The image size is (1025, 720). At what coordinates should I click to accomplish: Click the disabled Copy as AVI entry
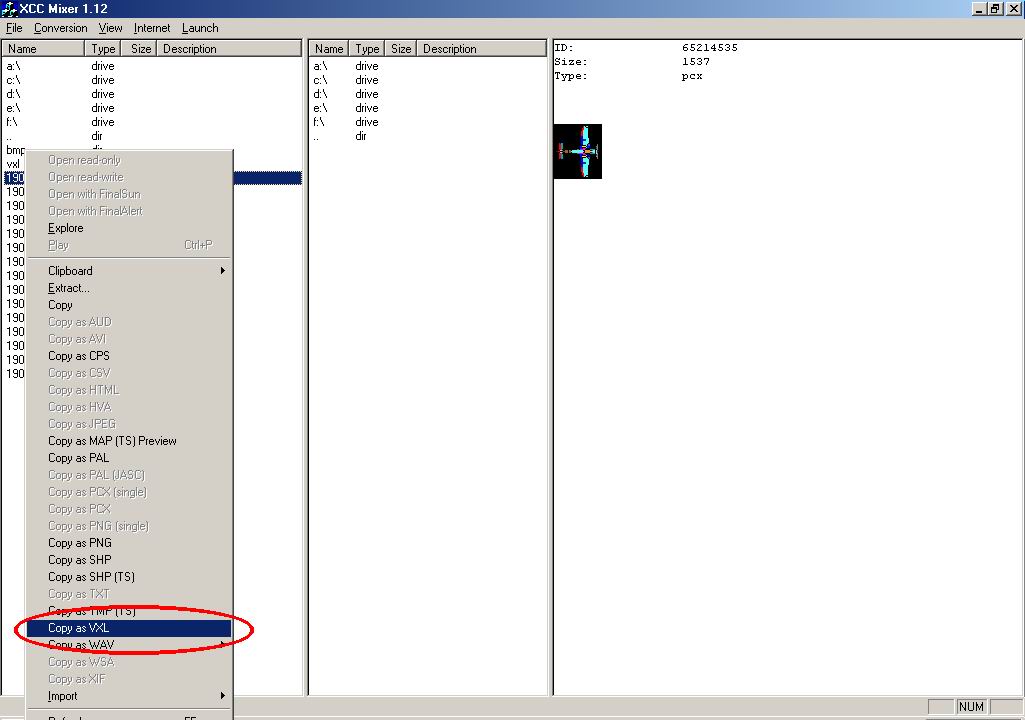(x=129, y=339)
